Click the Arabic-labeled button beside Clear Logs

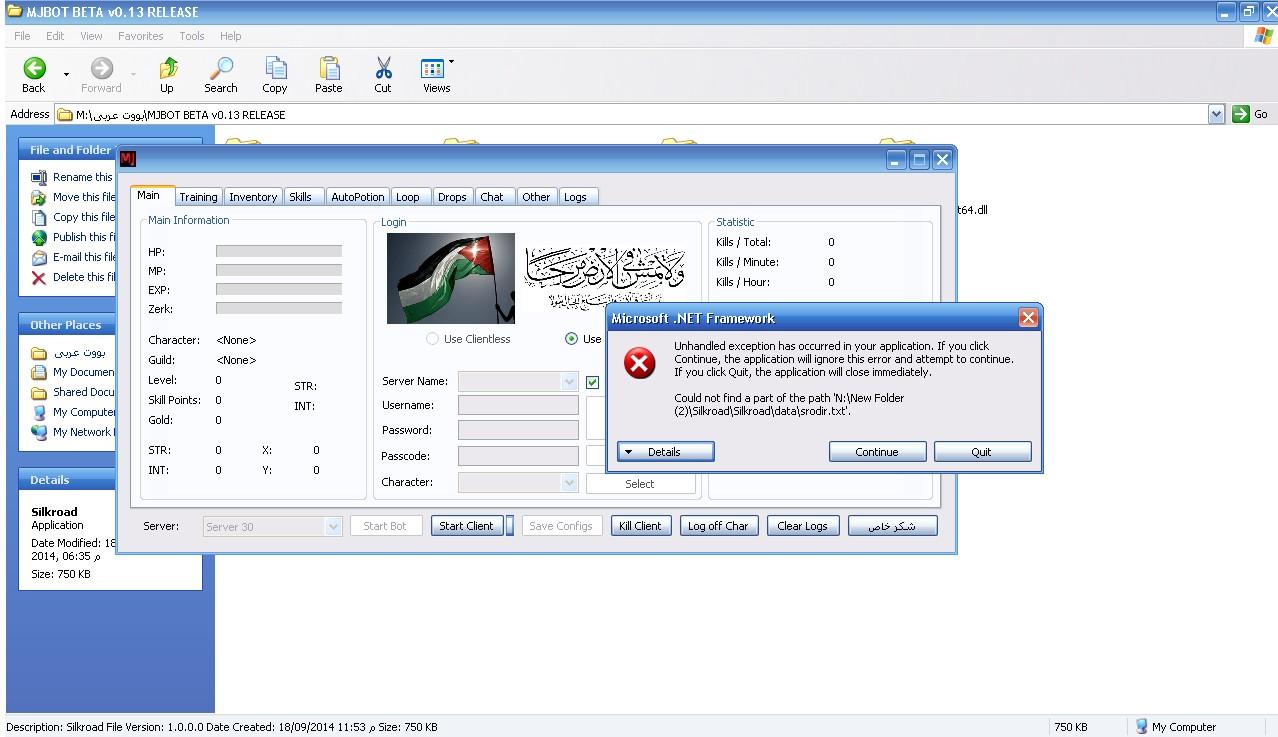[892, 526]
